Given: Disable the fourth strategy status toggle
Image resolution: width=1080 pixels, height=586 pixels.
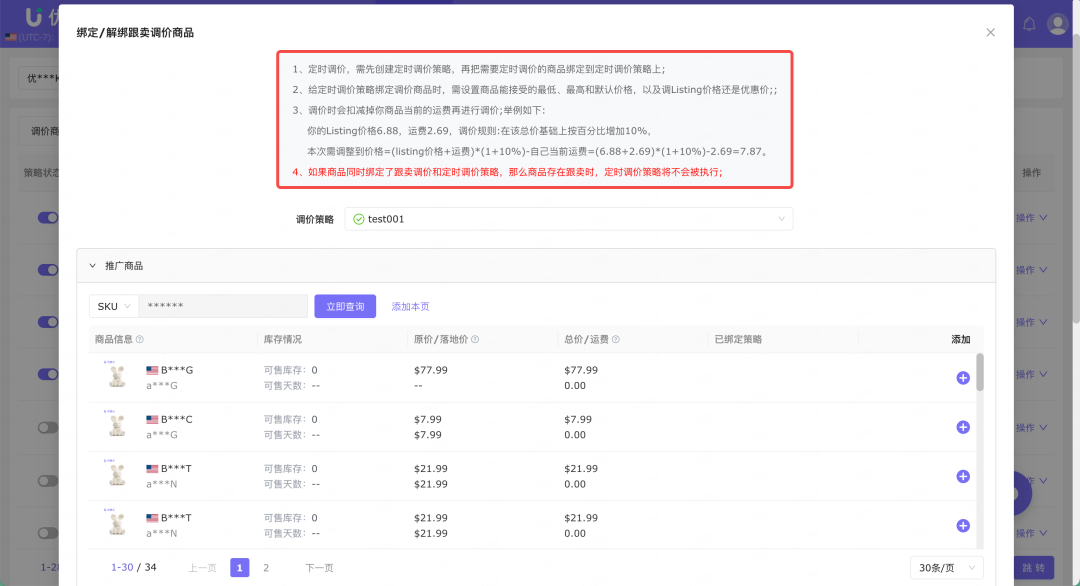Looking at the screenshot, I should coord(48,374).
